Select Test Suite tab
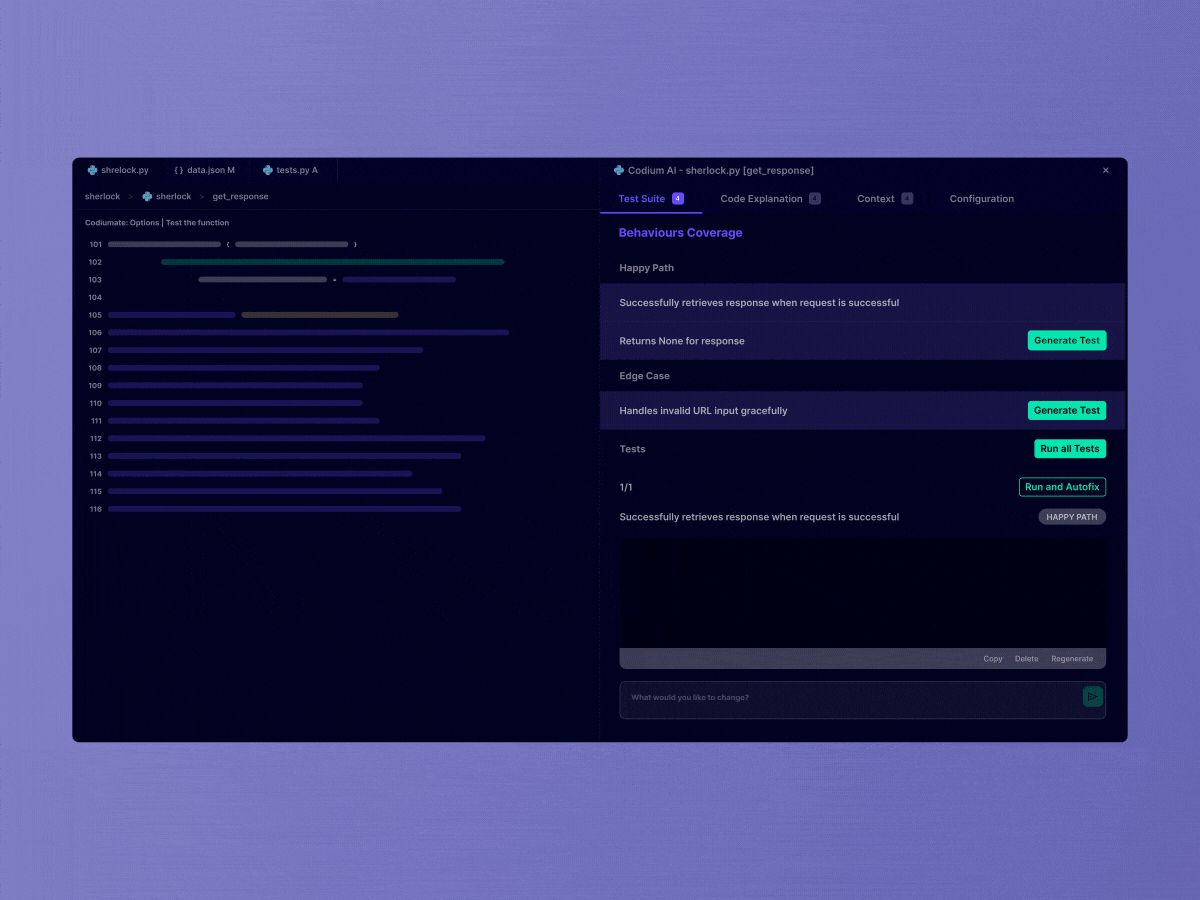Viewport: 1200px width, 900px height. click(651, 198)
